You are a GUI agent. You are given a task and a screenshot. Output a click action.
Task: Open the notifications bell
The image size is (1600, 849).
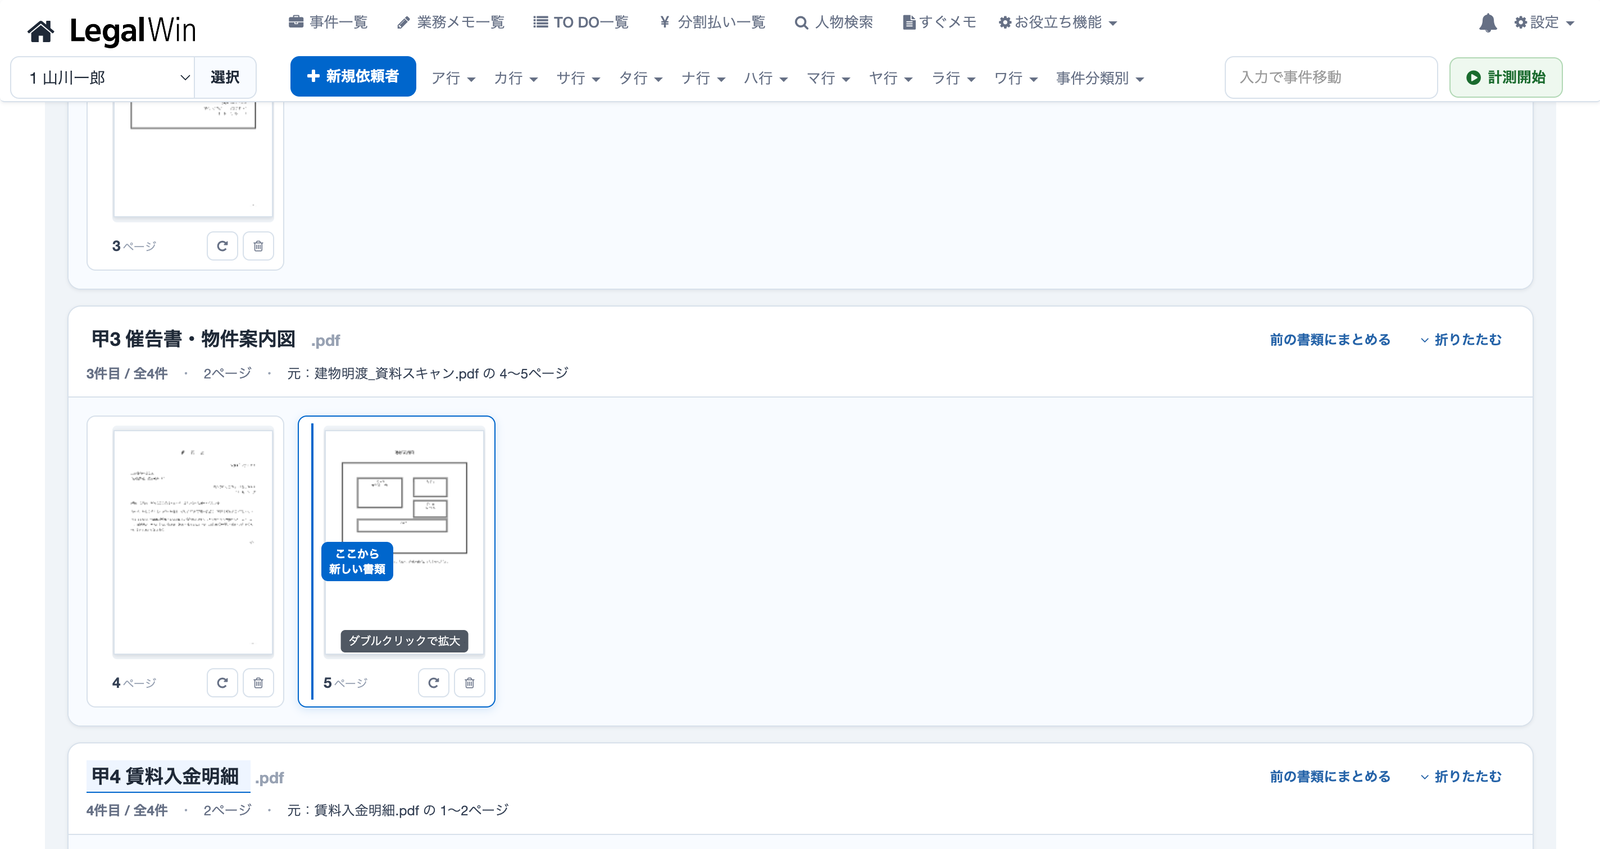pos(1488,23)
